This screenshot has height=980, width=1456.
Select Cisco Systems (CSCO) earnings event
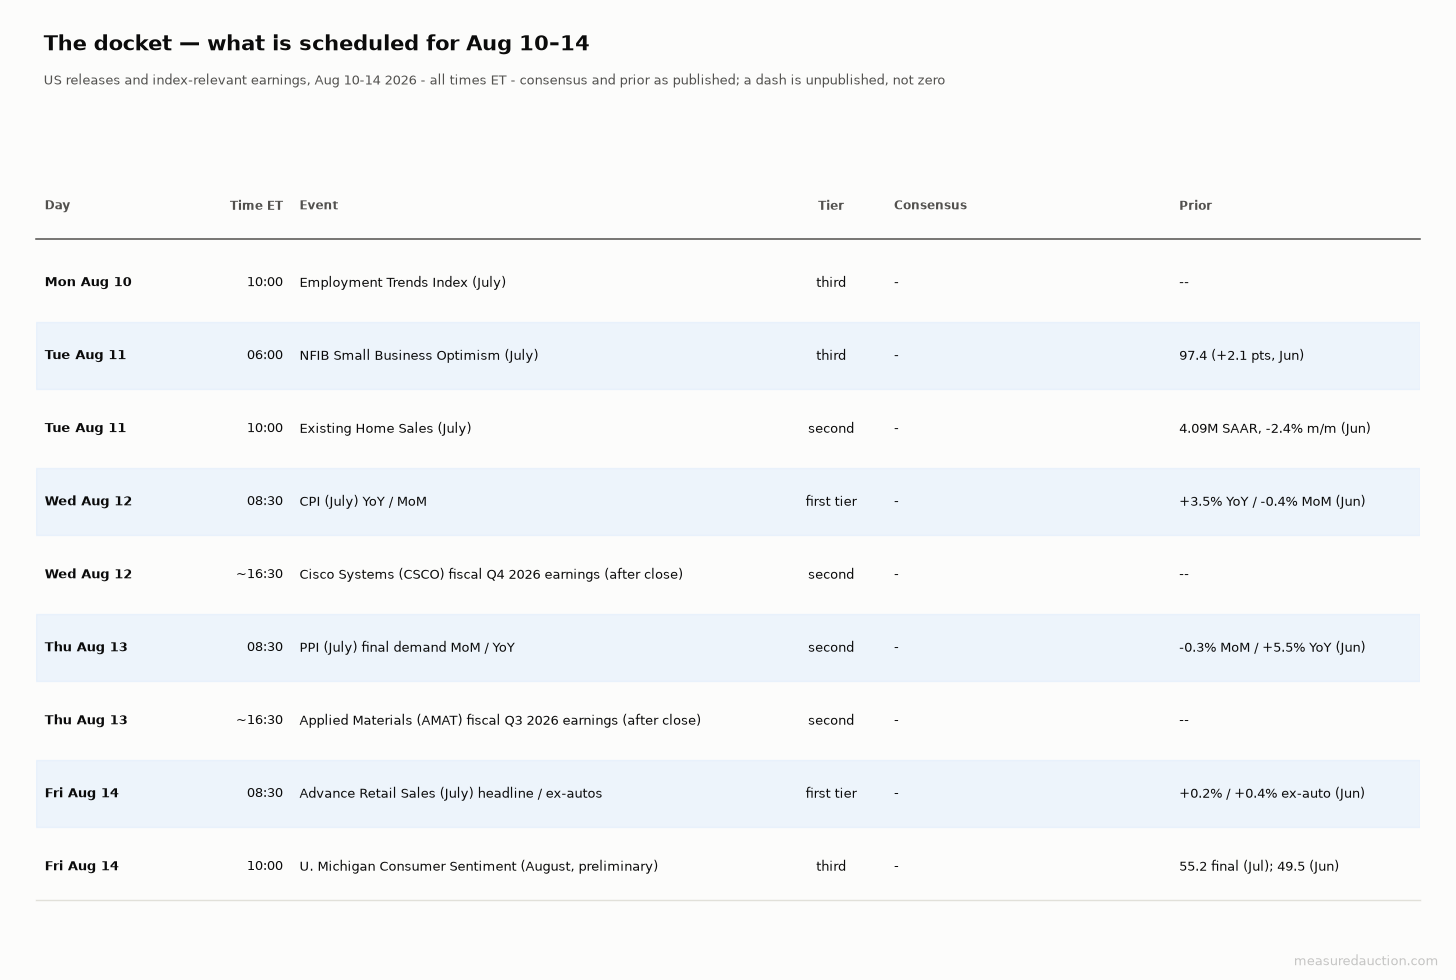pos(491,574)
